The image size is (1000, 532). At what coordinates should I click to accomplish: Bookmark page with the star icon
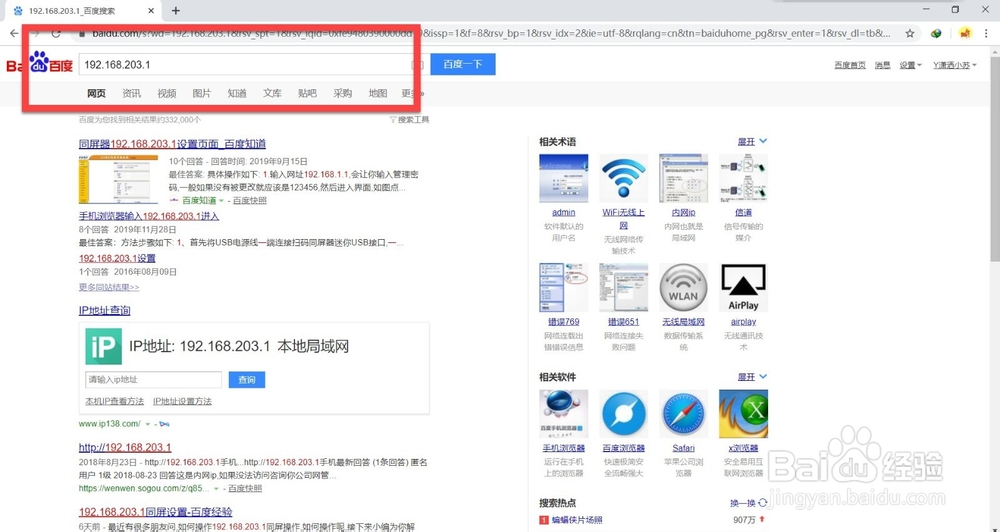(x=910, y=34)
